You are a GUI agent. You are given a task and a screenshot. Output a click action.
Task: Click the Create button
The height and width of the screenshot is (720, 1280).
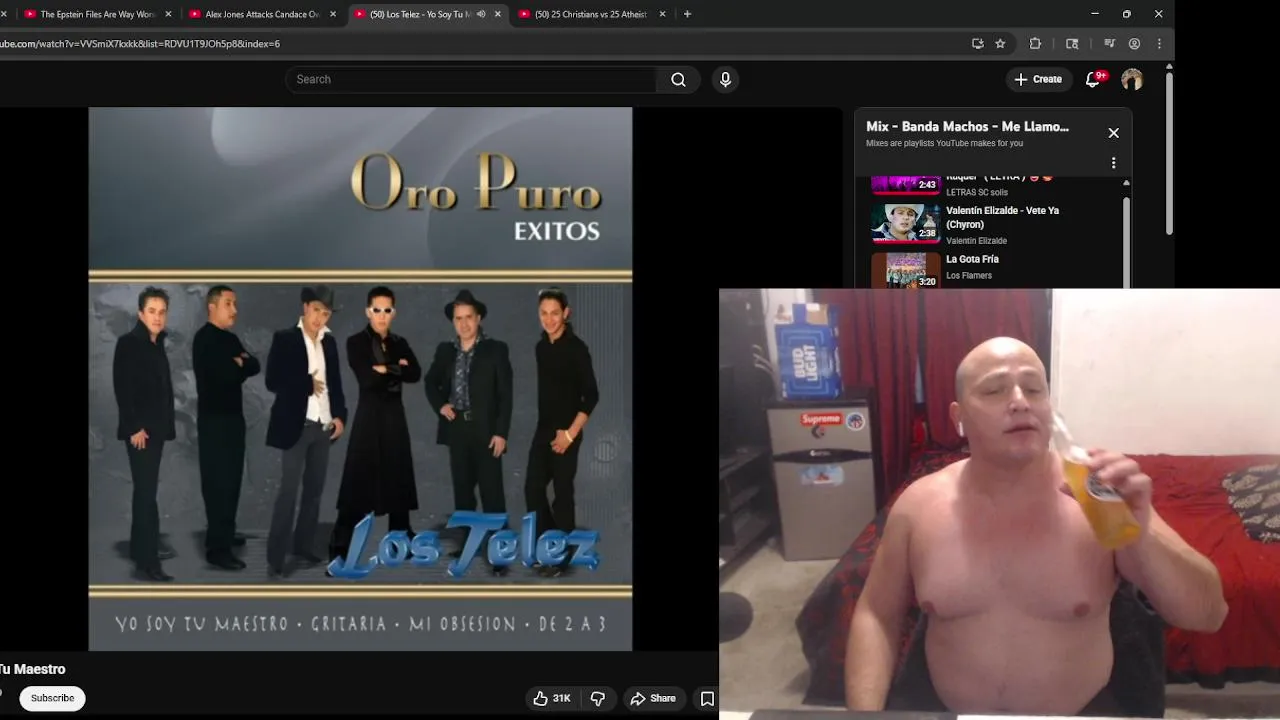(1038, 79)
